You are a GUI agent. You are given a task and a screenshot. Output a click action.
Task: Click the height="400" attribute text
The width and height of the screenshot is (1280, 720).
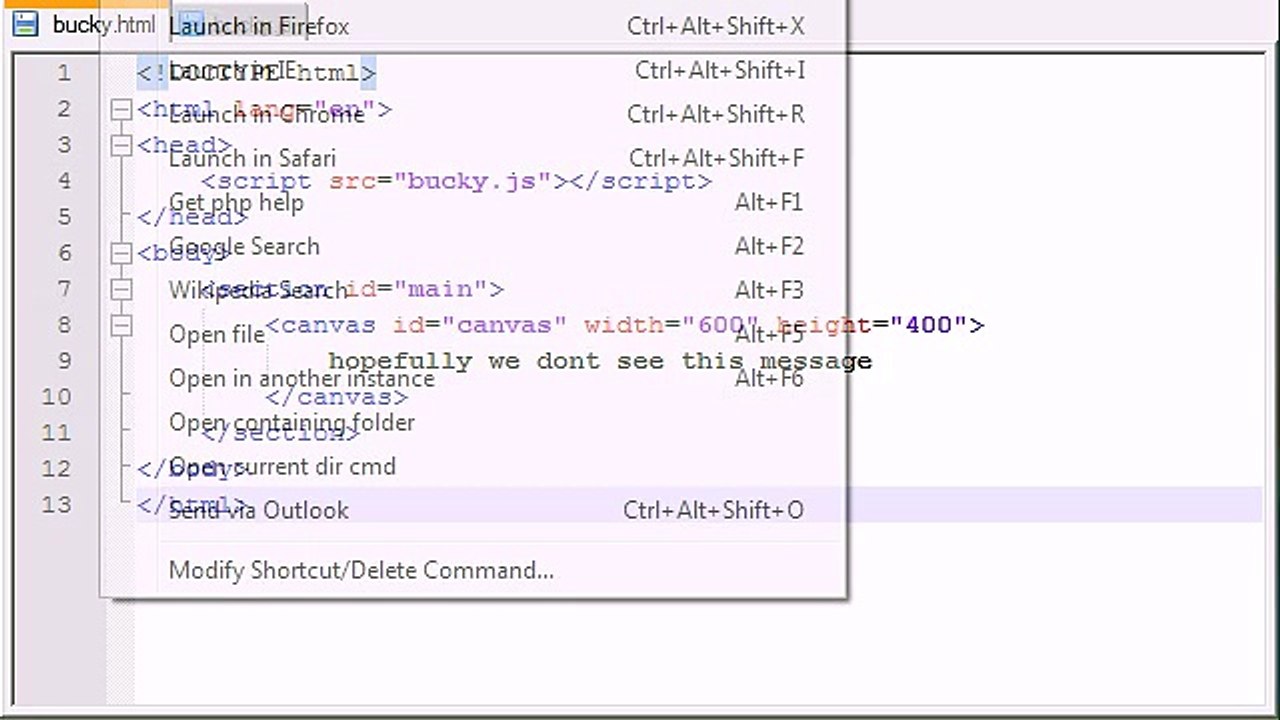[x=871, y=325]
